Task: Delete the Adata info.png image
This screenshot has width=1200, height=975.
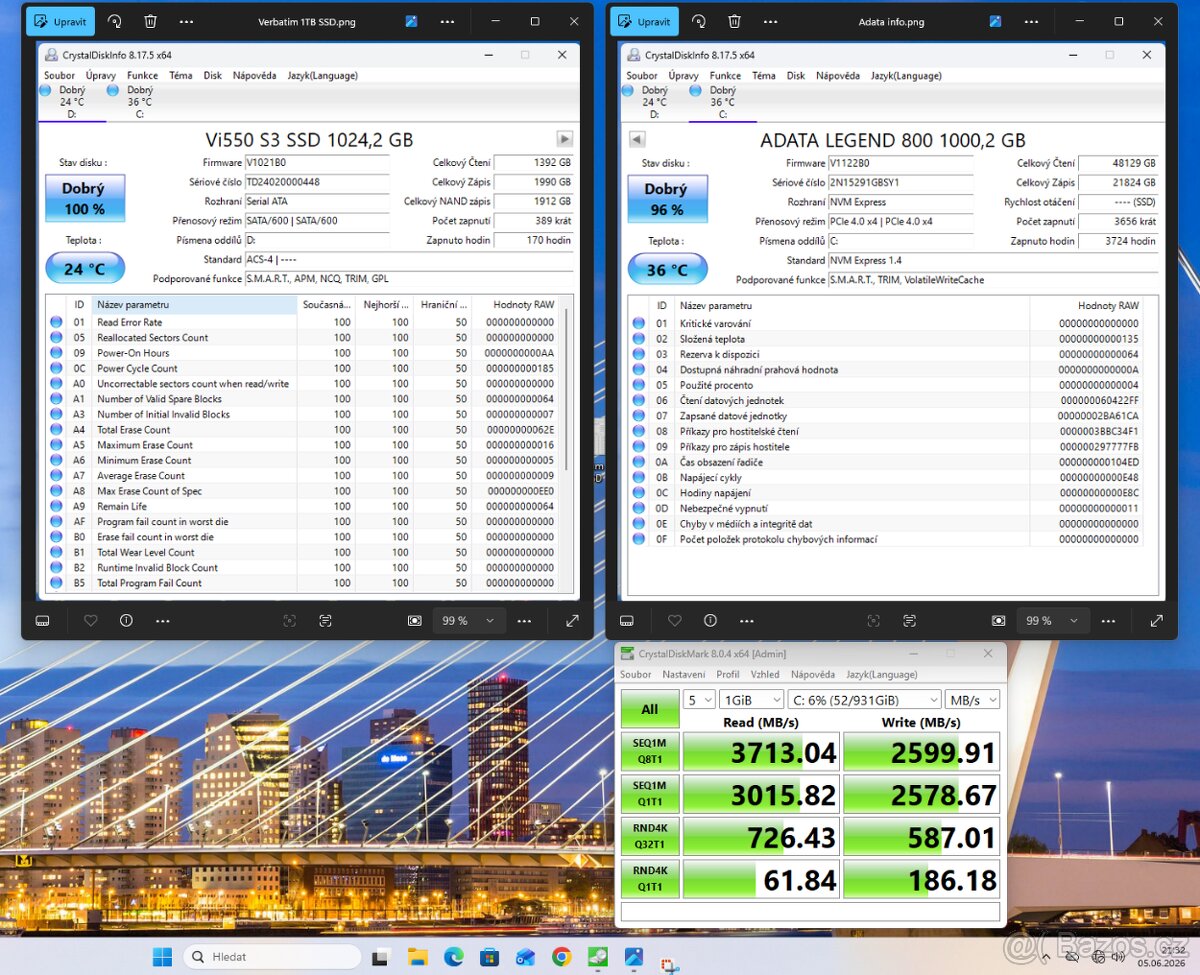Action: coord(734,21)
